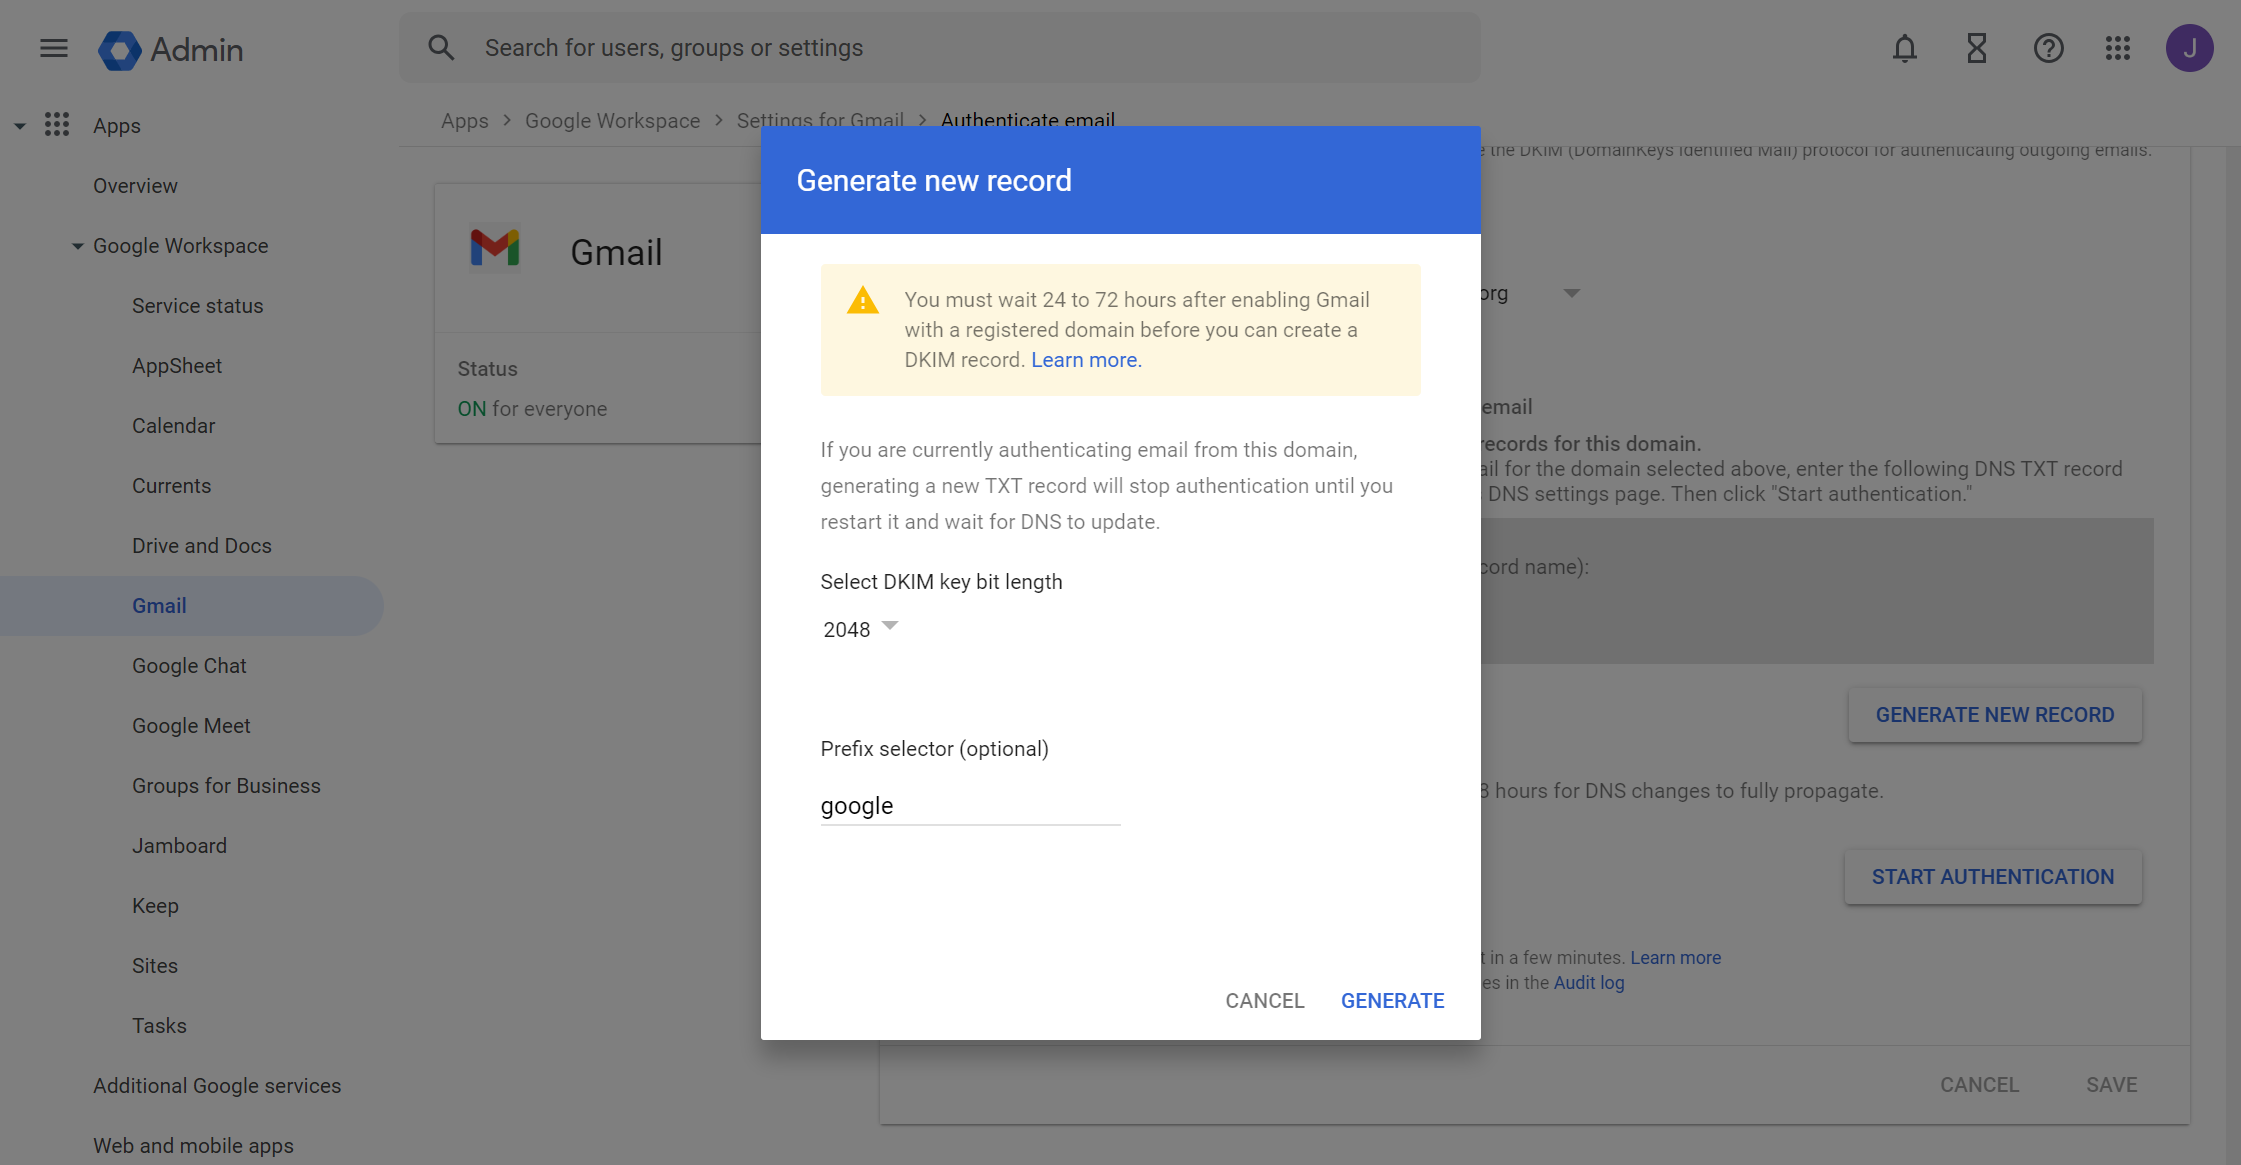Click Learn more in the warning banner
Viewport: 2241px width, 1165px height.
tap(1085, 360)
